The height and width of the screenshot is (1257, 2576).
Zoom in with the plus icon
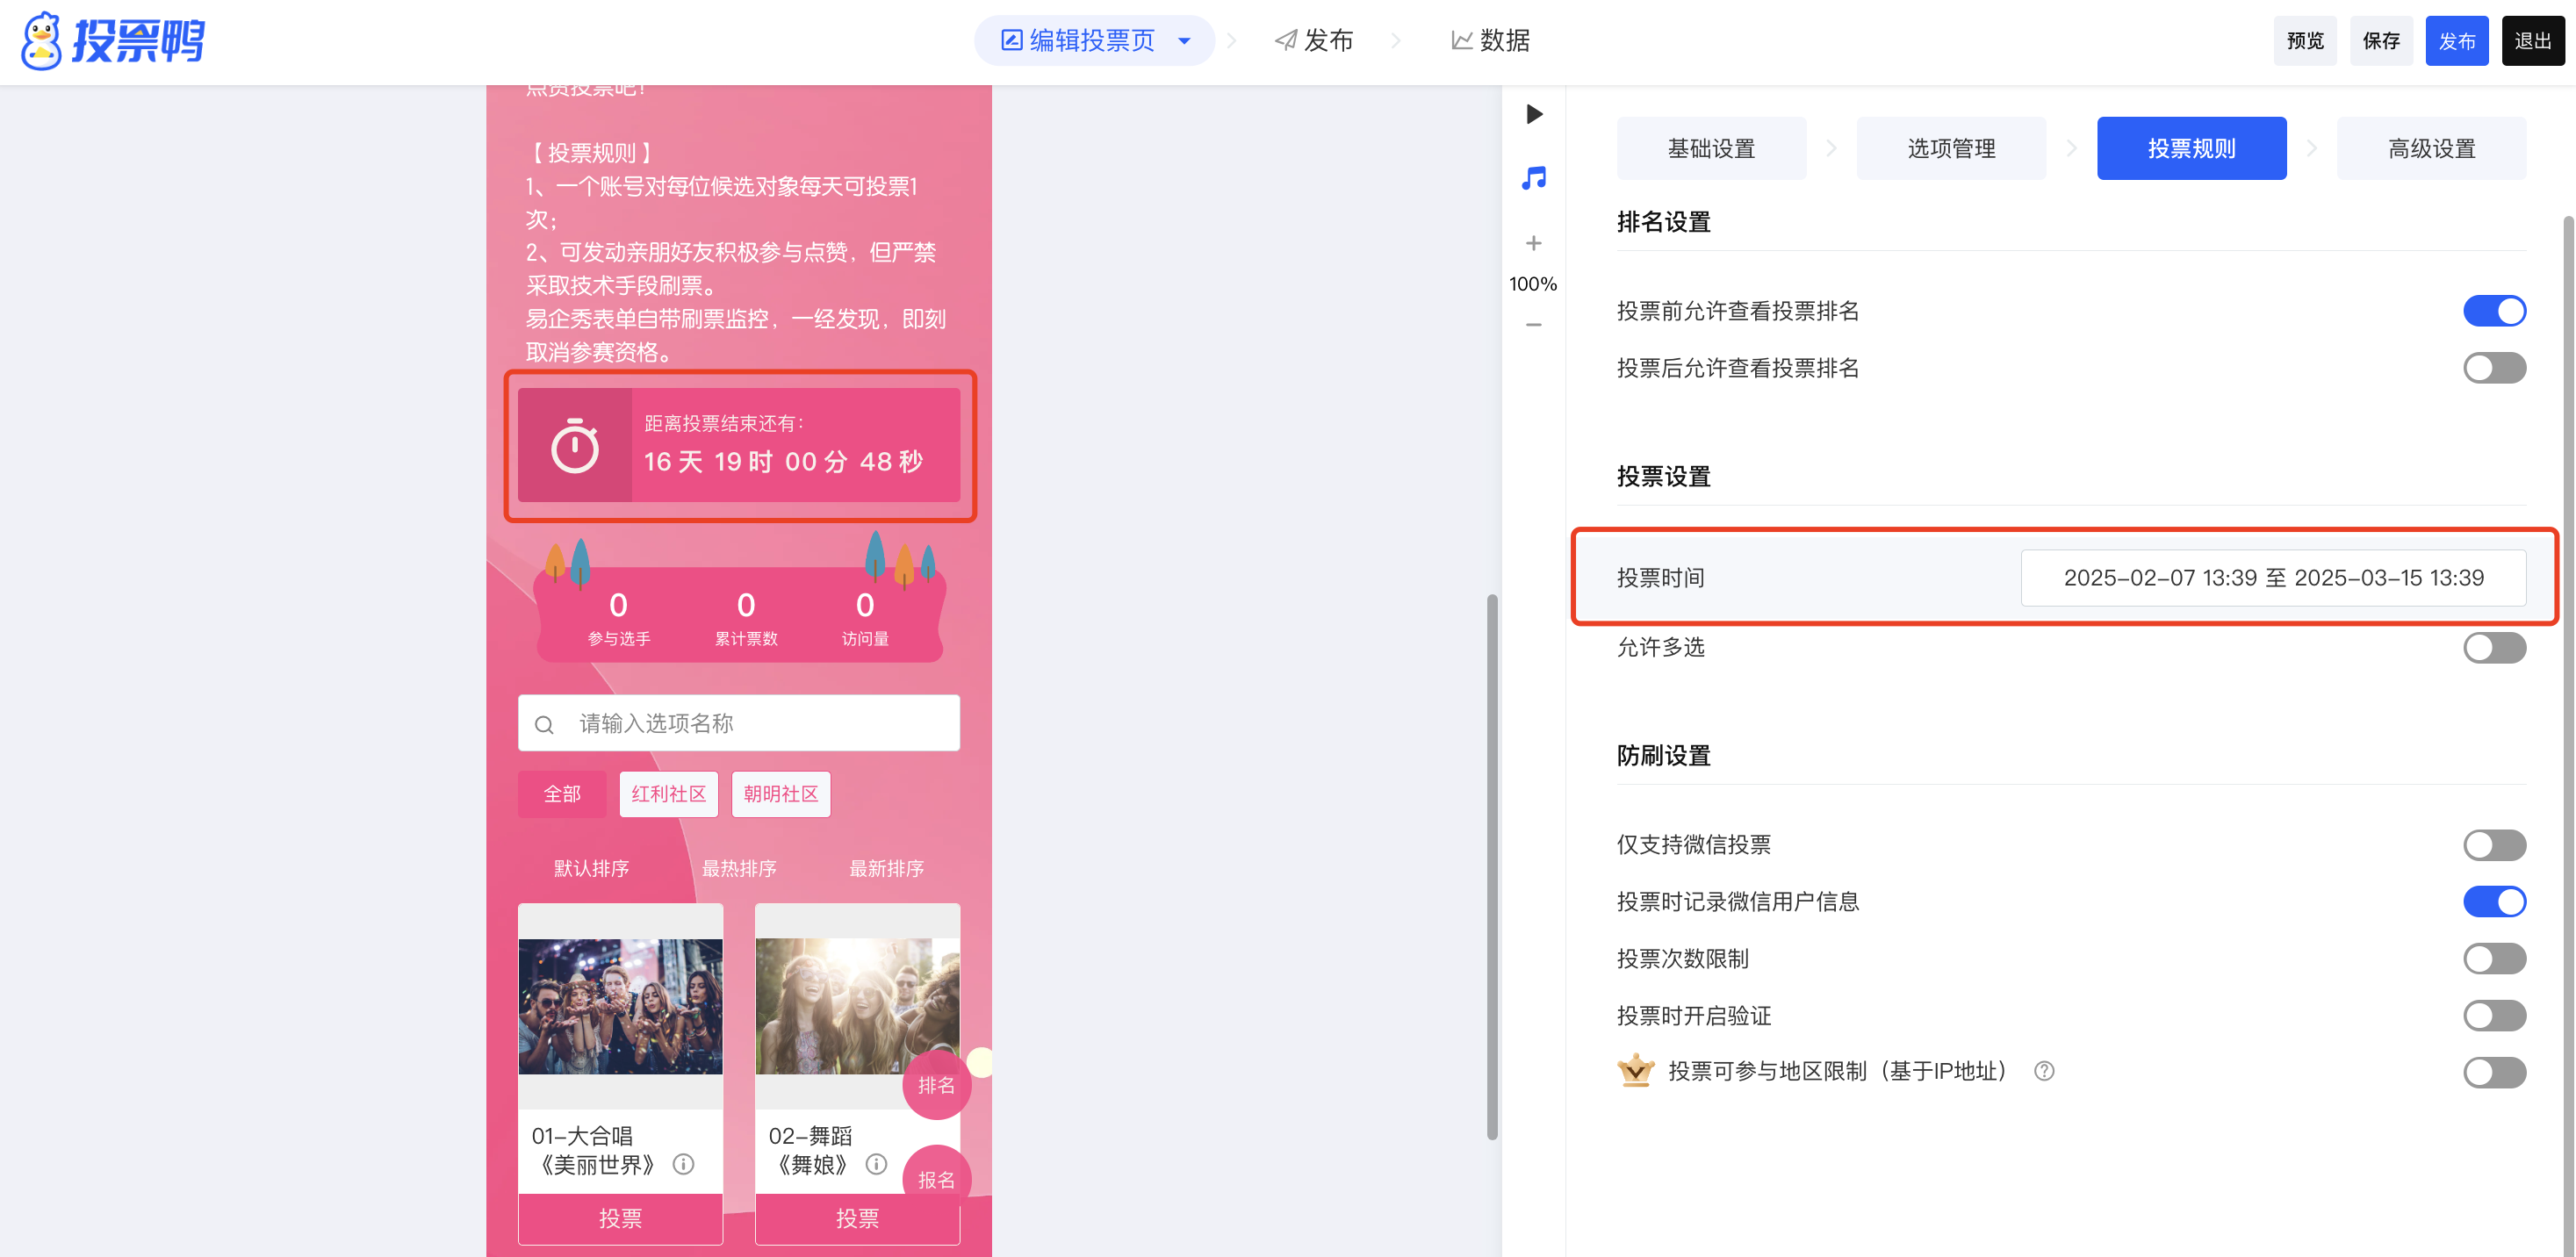pyautogui.click(x=1534, y=243)
